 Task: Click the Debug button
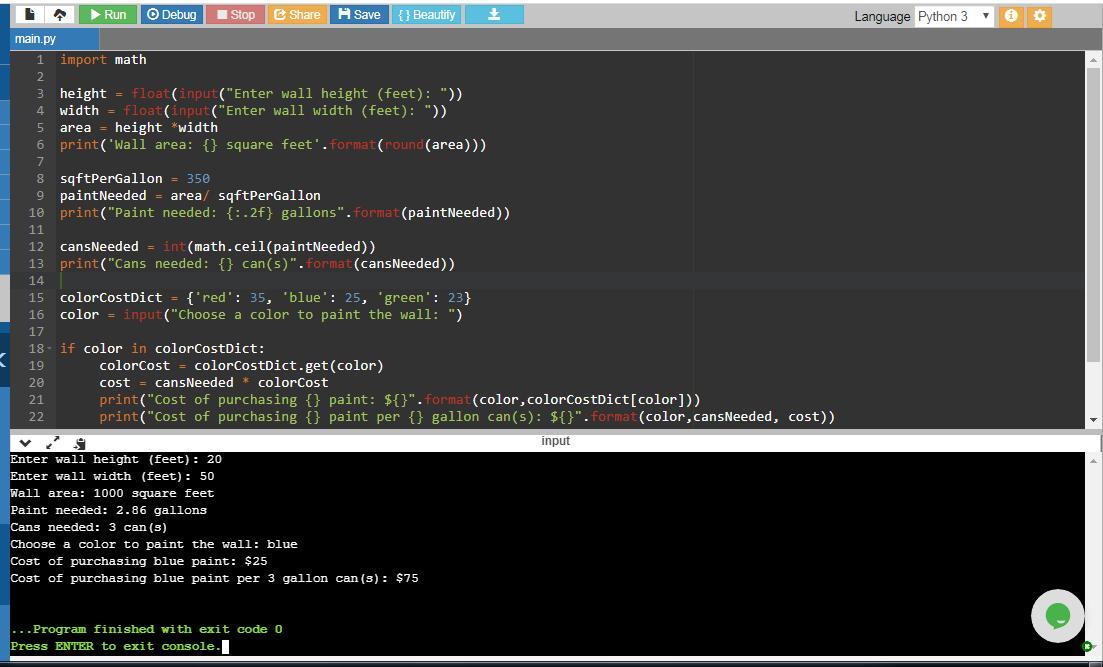171,15
